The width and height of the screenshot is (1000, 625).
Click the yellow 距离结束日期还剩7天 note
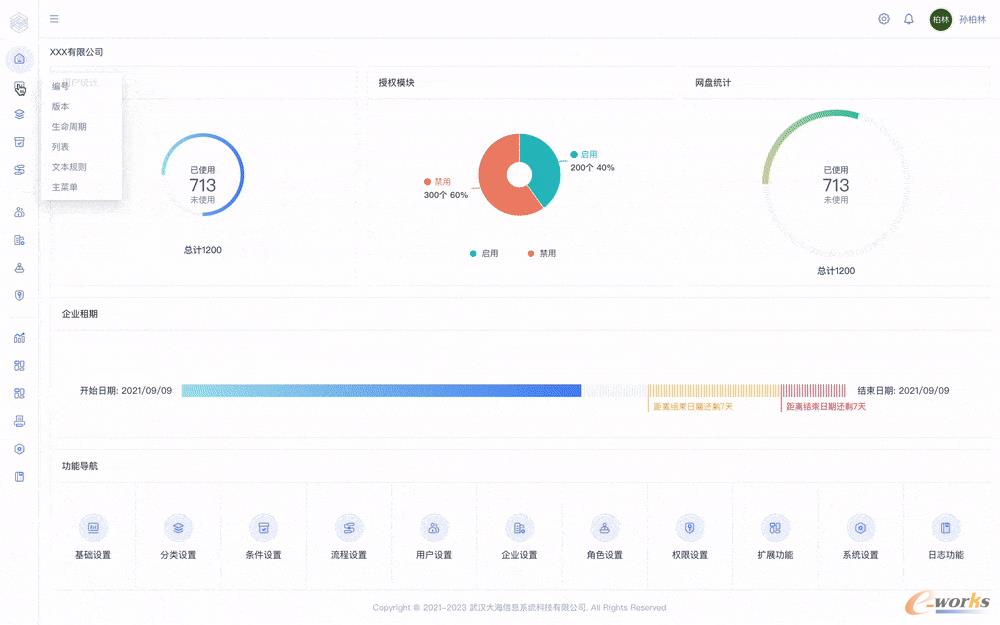[693, 406]
